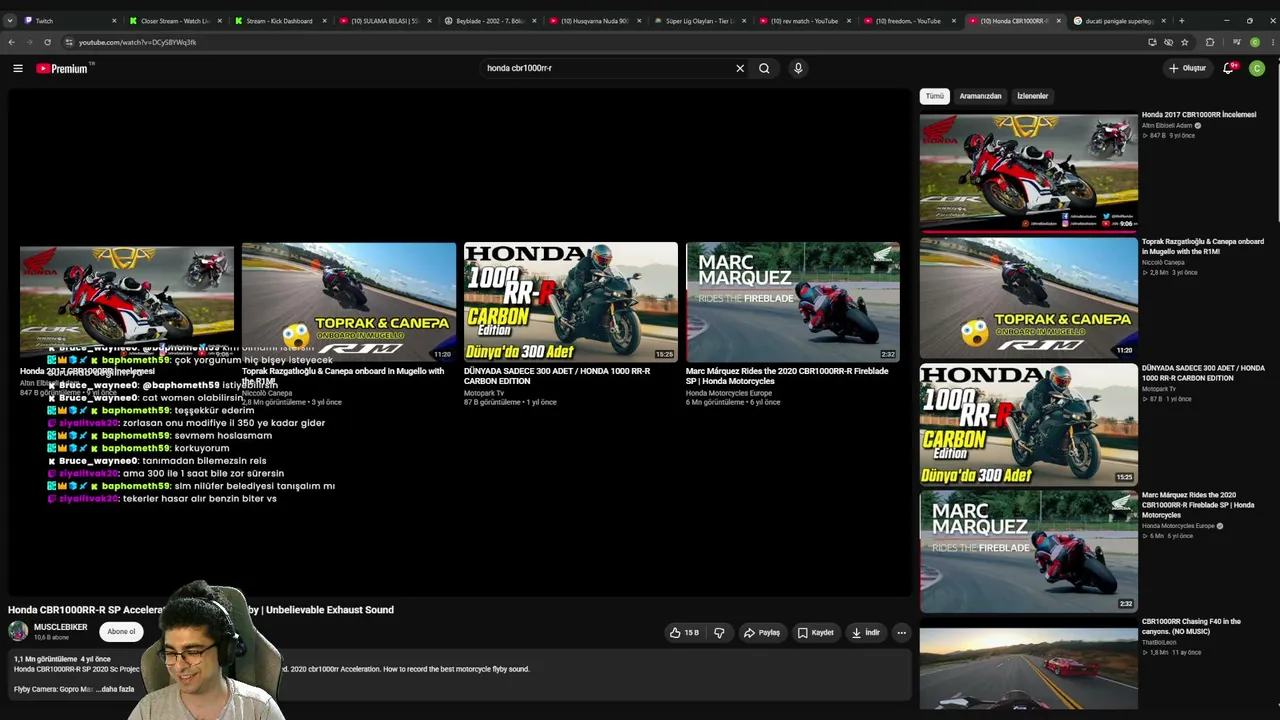Play end-screen 'Marc Marquez Rides the Fireblade' thumbnail

click(x=793, y=302)
